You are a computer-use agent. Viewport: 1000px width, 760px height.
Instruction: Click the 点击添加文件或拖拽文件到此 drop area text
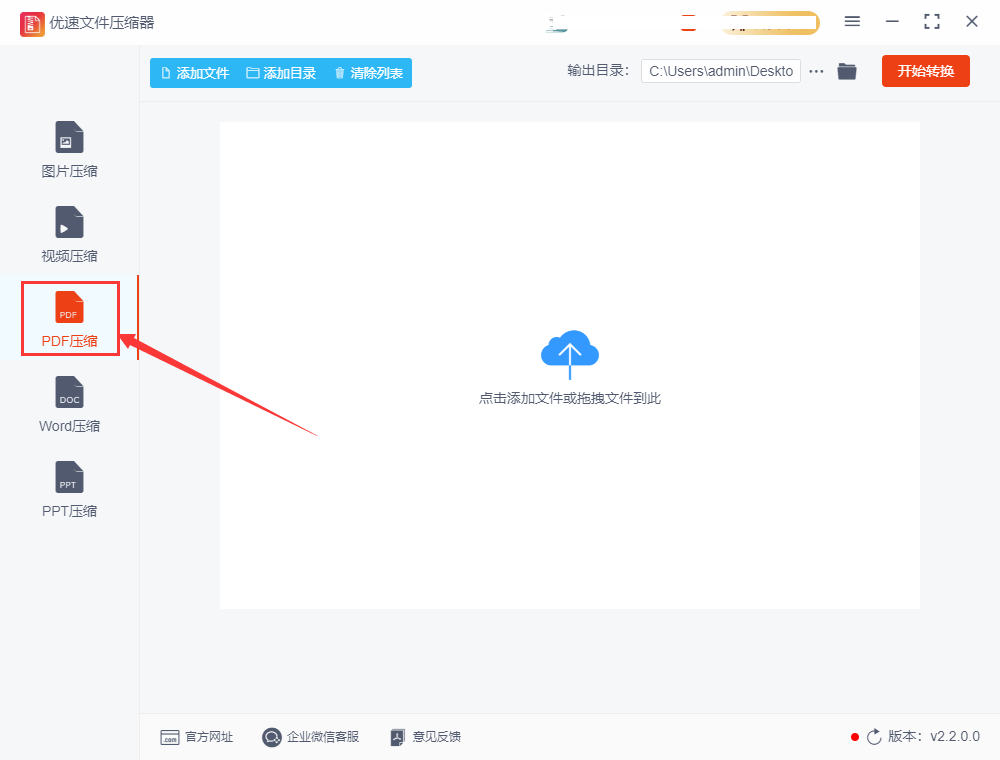(x=570, y=398)
